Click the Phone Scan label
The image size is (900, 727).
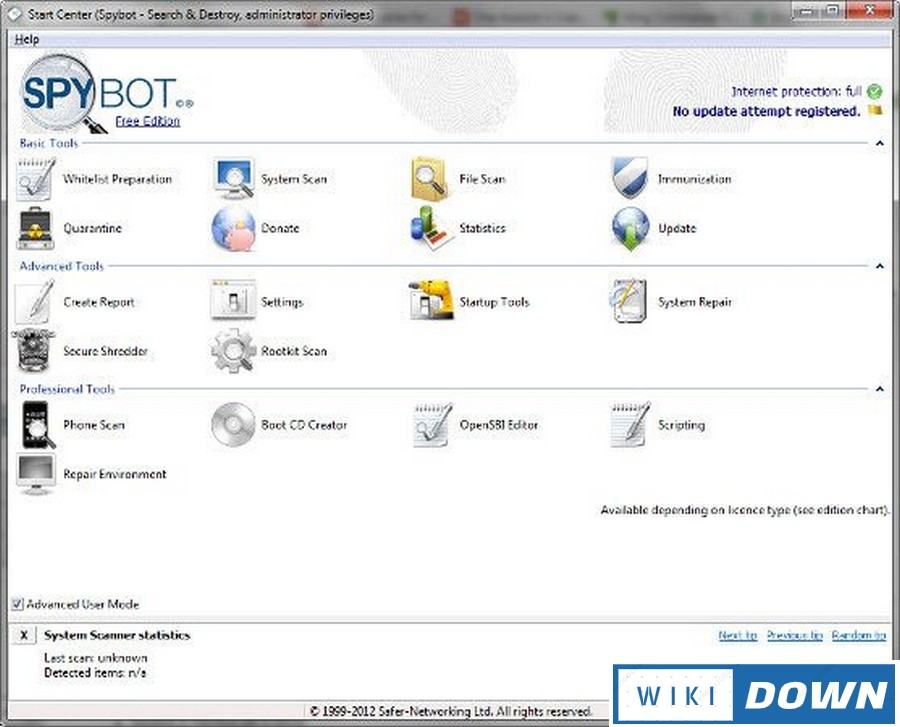click(94, 425)
